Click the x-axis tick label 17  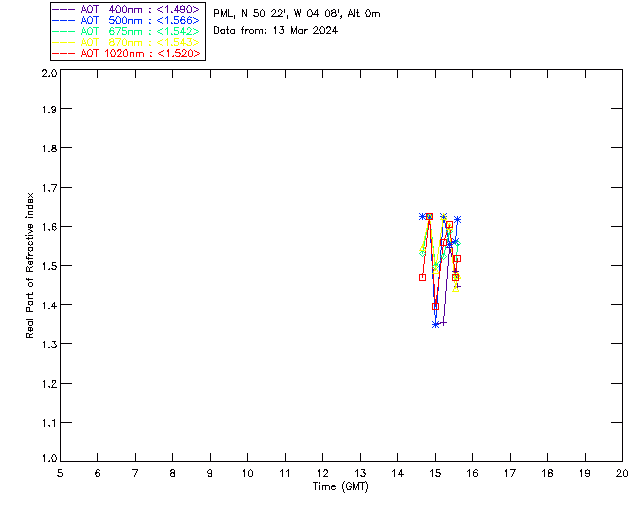(510, 473)
